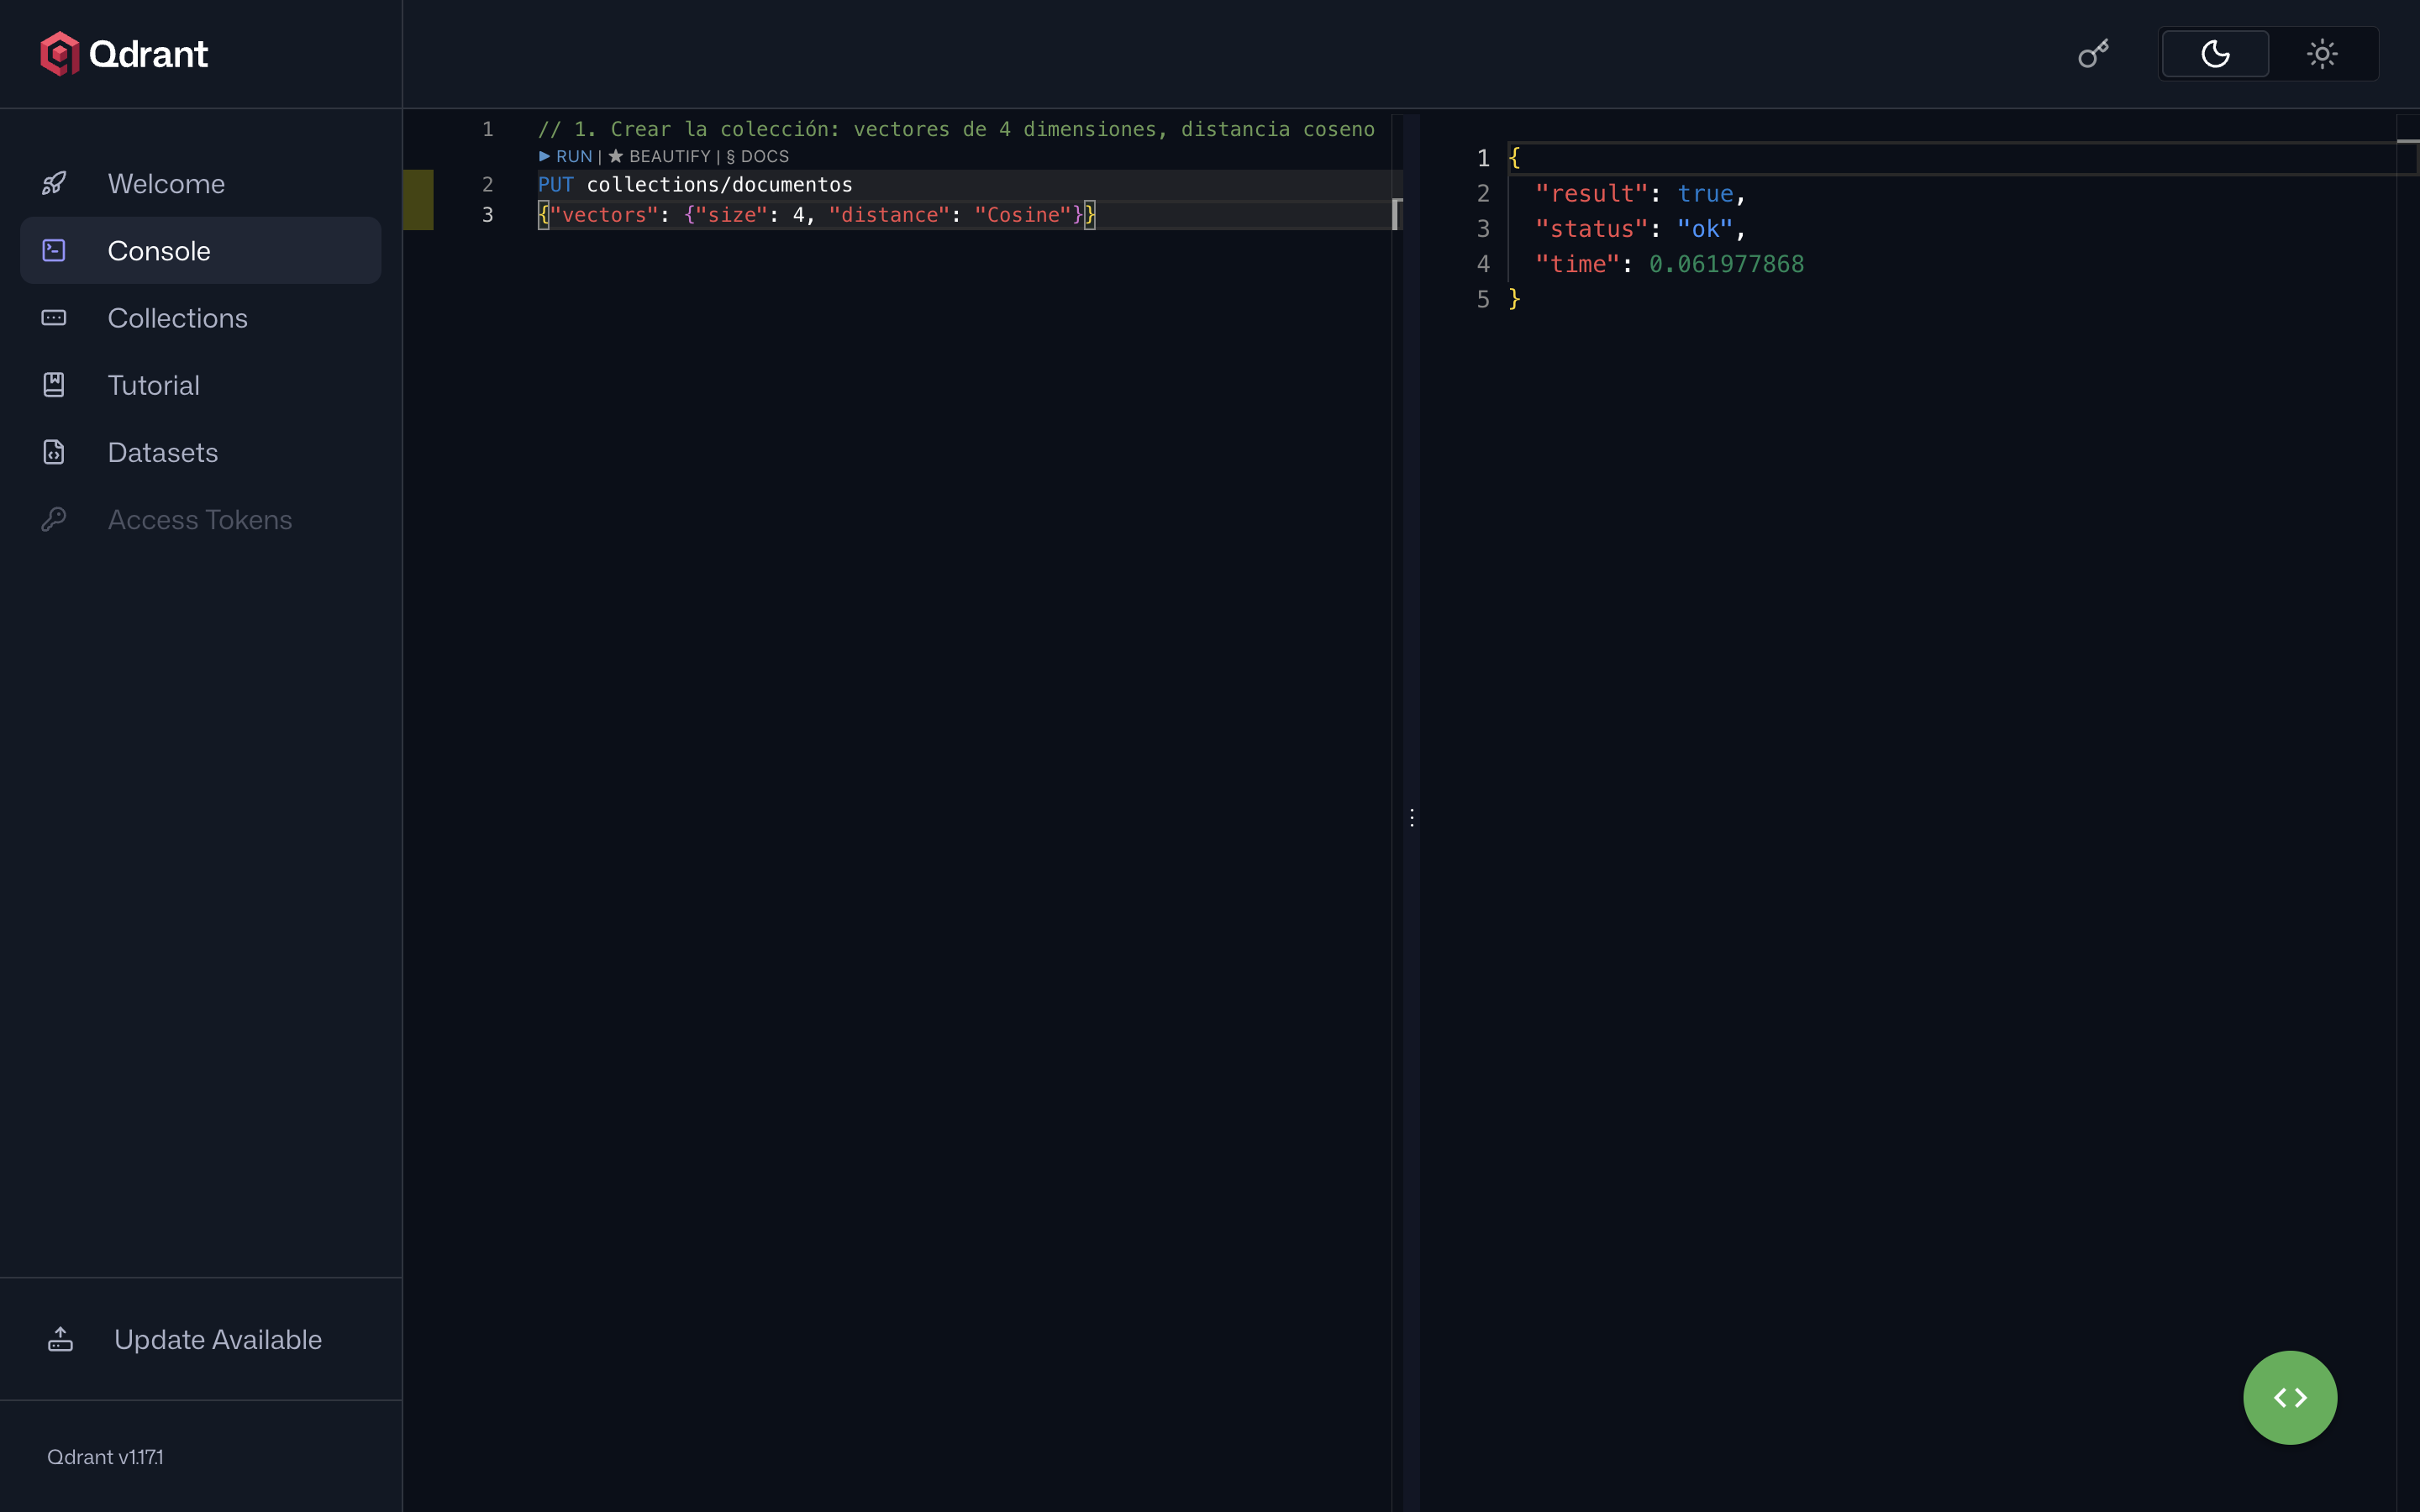The width and height of the screenshot is (2420, 1512).
Task: Switch to light theme with sun icon
Action: point(2322,53)
